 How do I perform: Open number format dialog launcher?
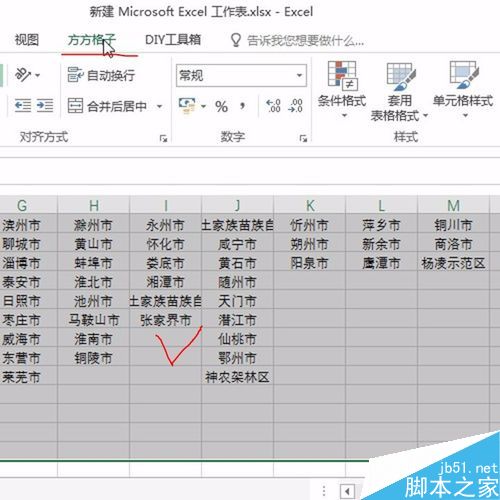coord(303,138)
